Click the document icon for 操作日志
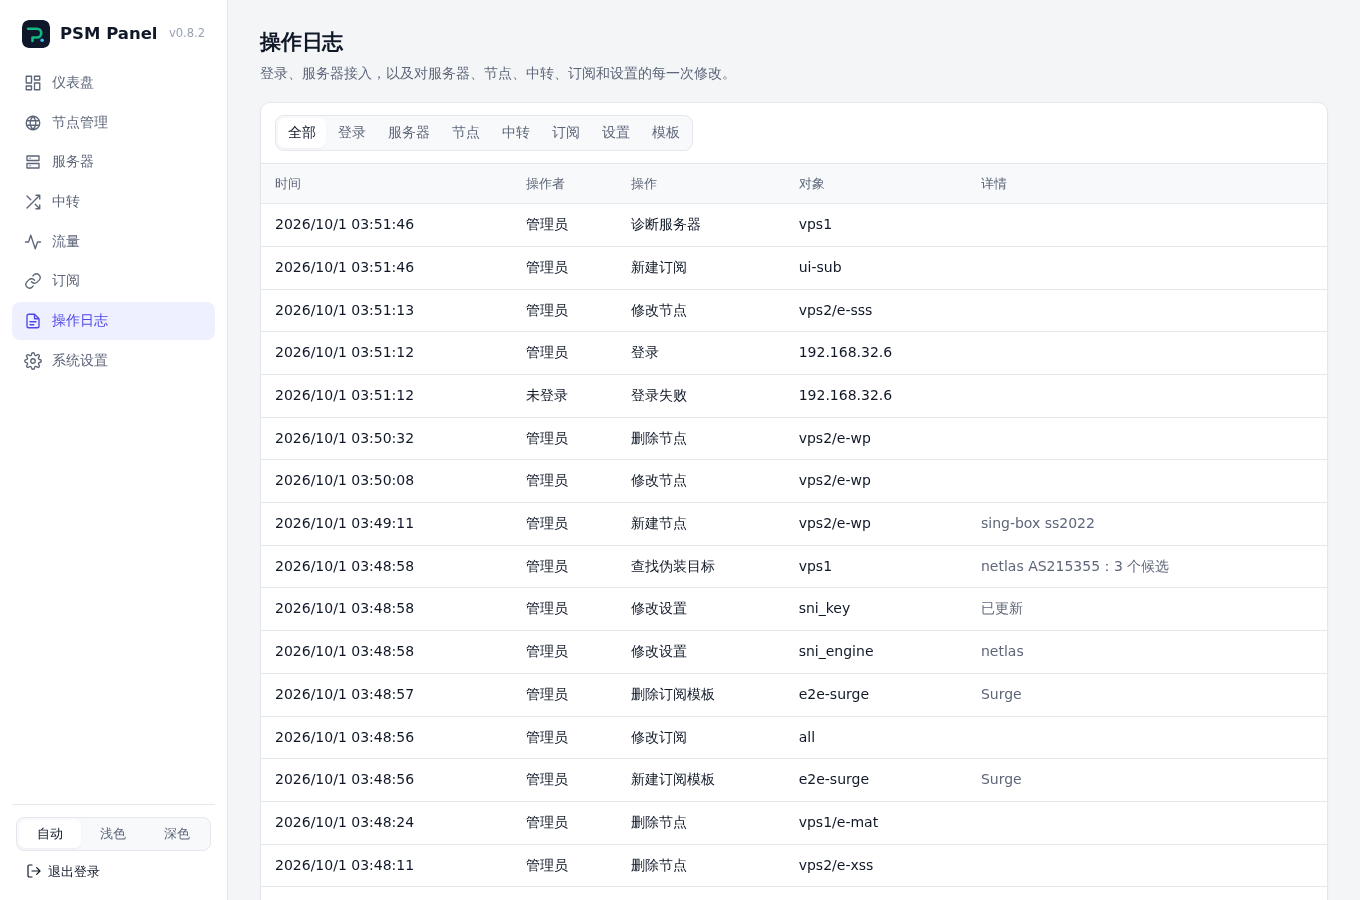This screenshot has height=900, width=1360. click(33, 321)
